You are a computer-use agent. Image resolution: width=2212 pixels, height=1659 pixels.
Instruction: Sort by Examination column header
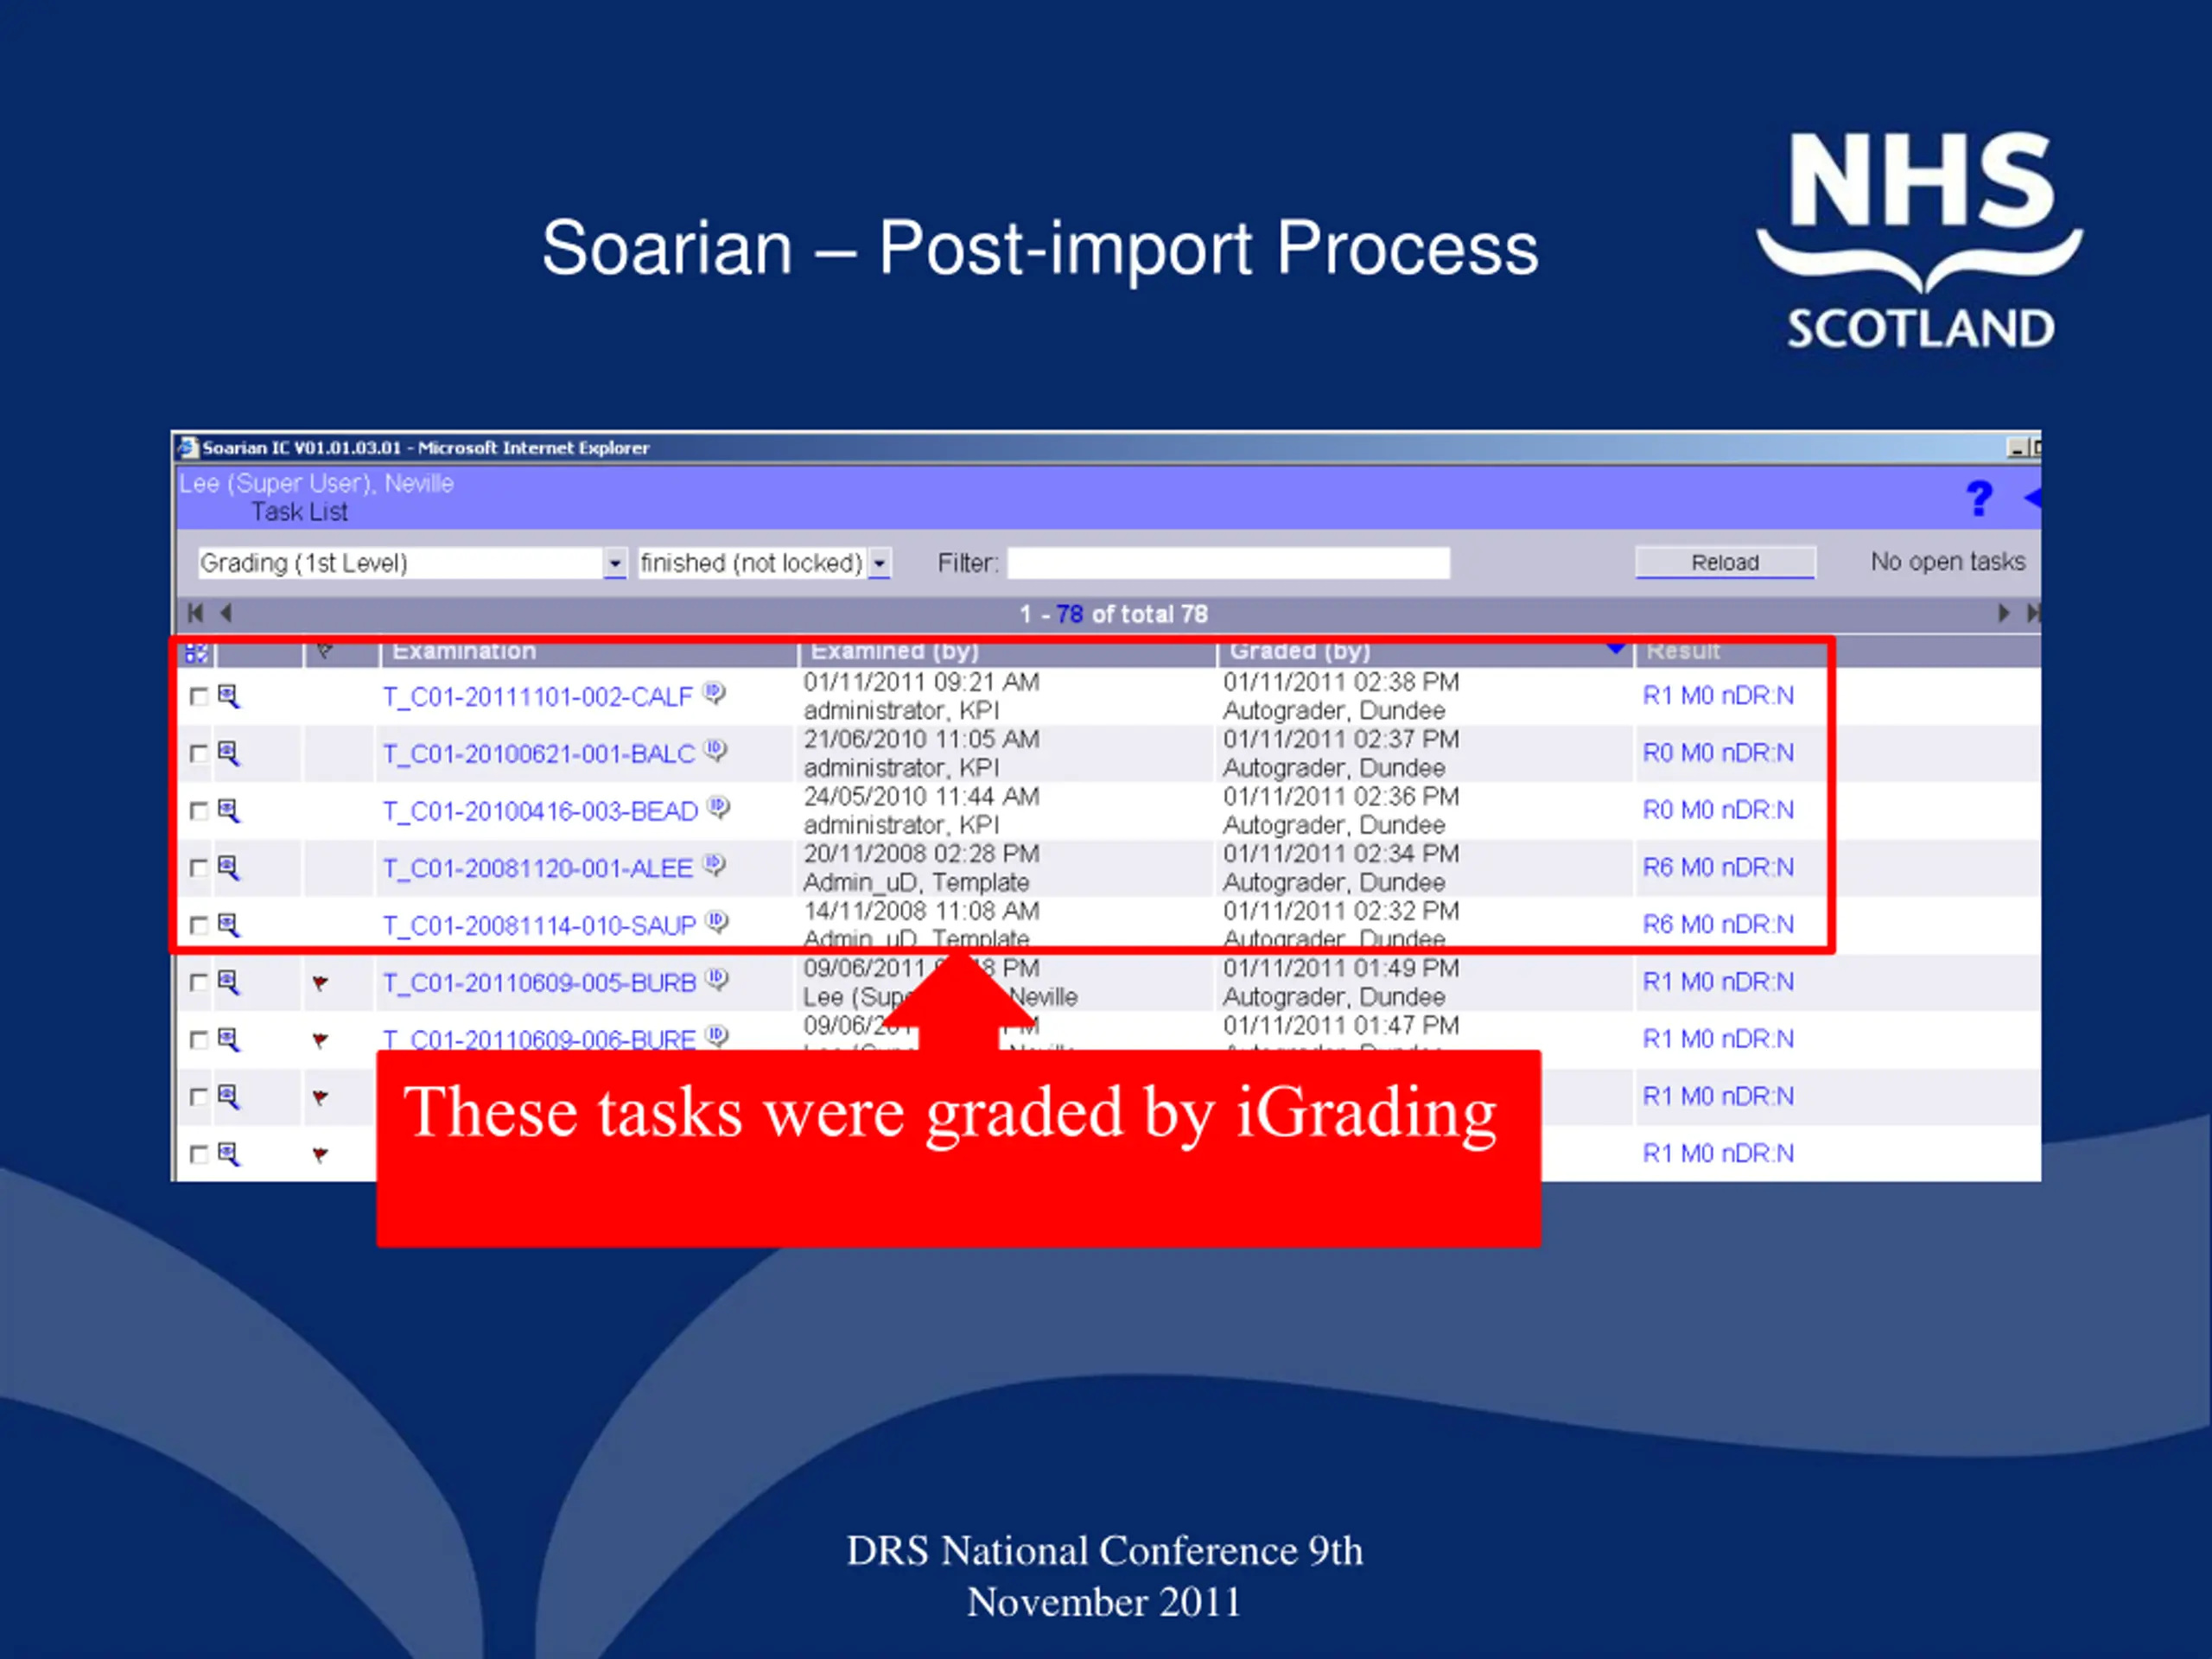[464, 652]
